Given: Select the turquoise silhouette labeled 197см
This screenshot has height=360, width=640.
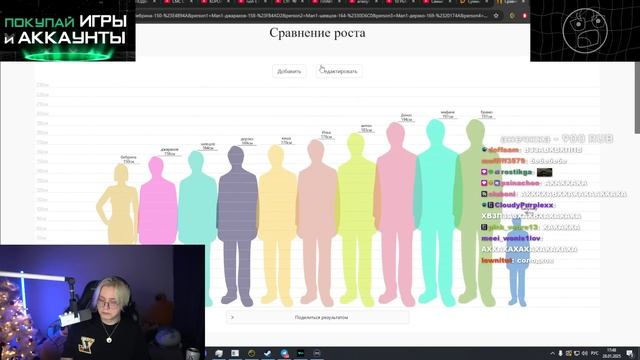Looking at the screenshot, I should click(436, 212).
